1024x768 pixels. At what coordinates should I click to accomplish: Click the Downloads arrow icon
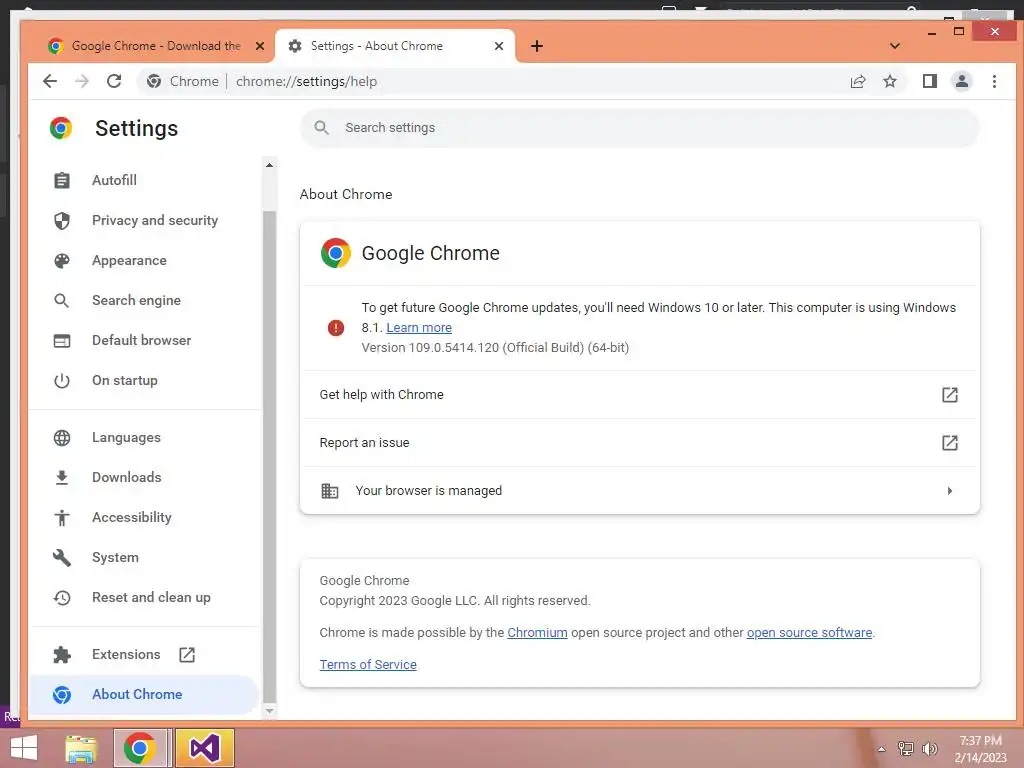pyautogui.click(x=62, y=477)
